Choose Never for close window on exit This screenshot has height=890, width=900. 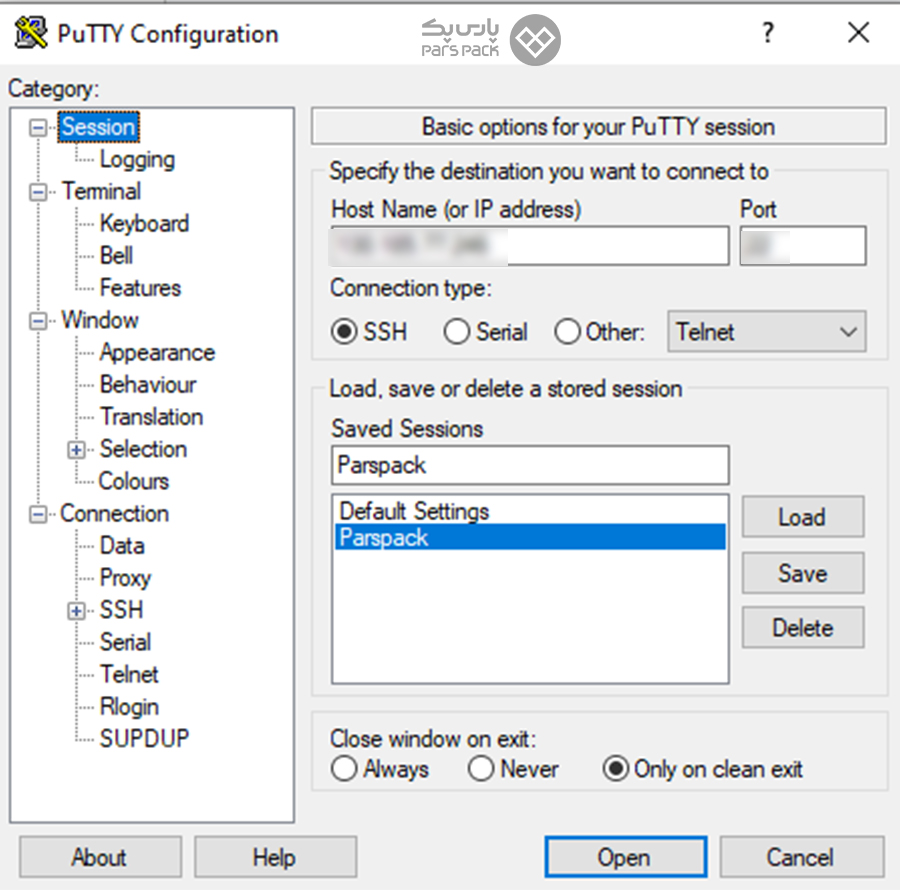pos(481,768)
